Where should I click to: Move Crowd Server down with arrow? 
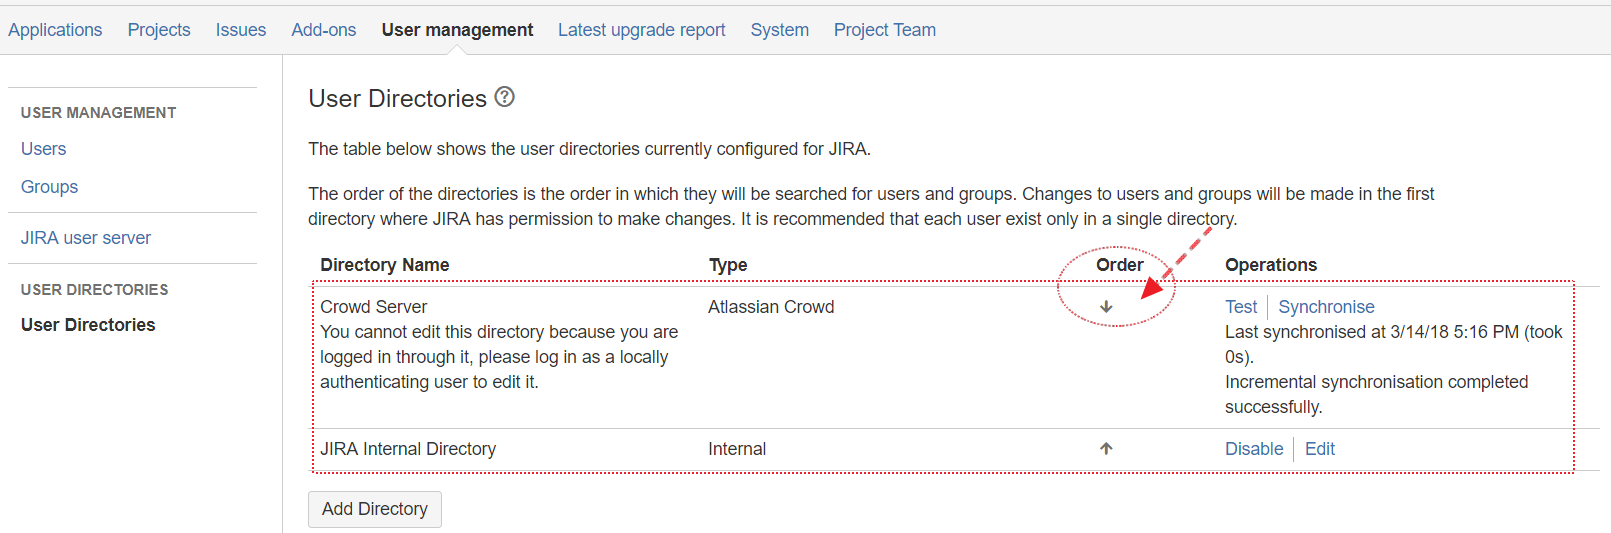[x=1106, y=307]
